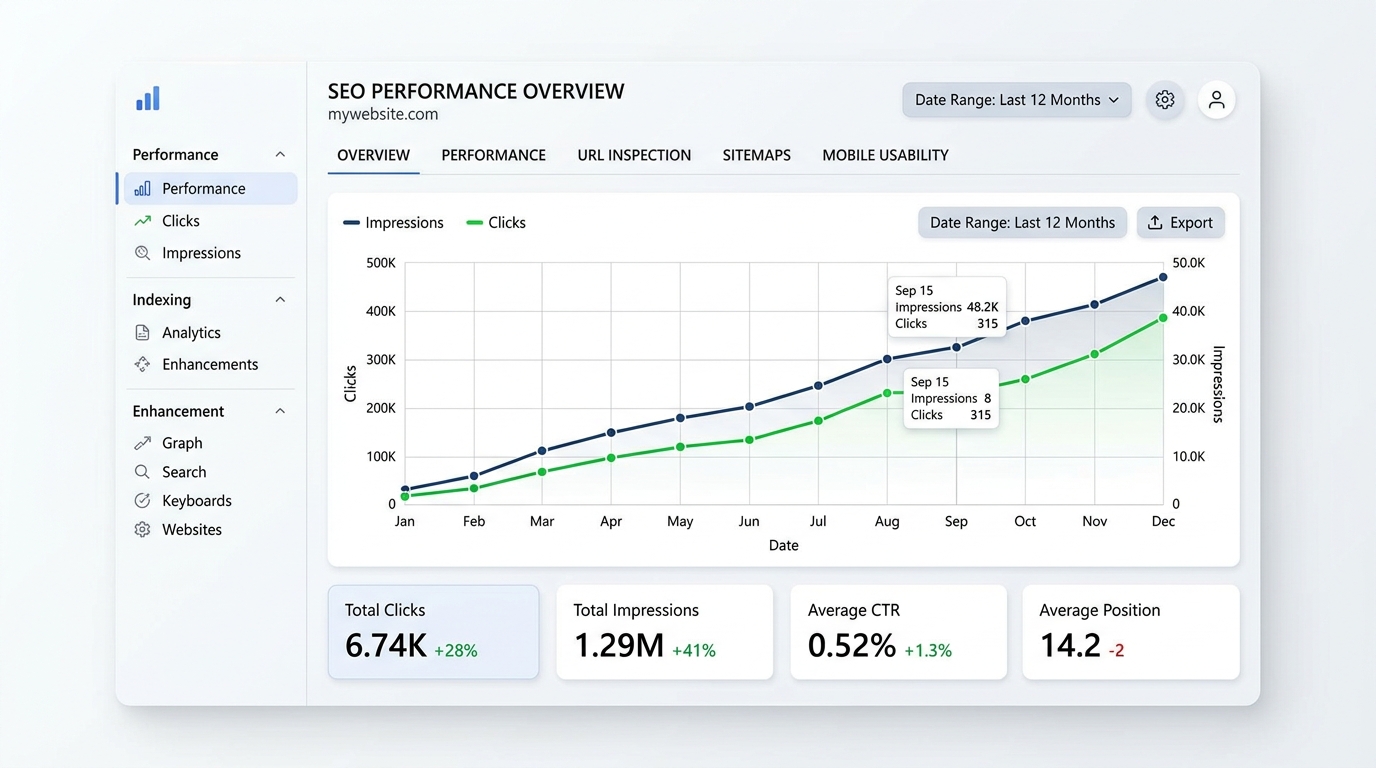Open the top Date Range Last 12 Months dropdown

click(x=1015, y=100)
